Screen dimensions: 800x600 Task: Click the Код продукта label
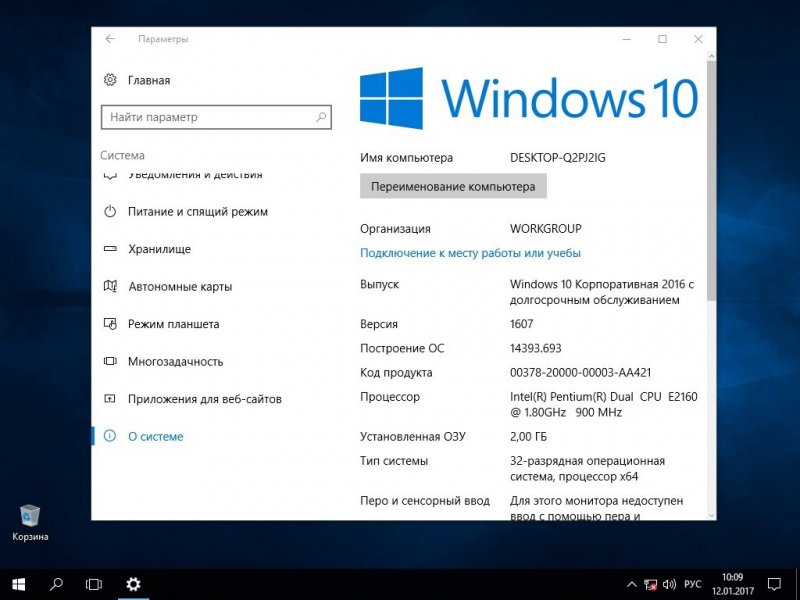click(x=396, y=372)
